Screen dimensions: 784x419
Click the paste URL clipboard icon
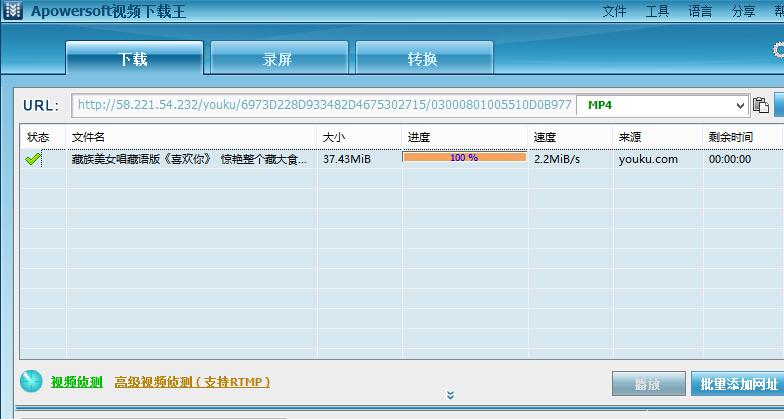pos(760,105)
